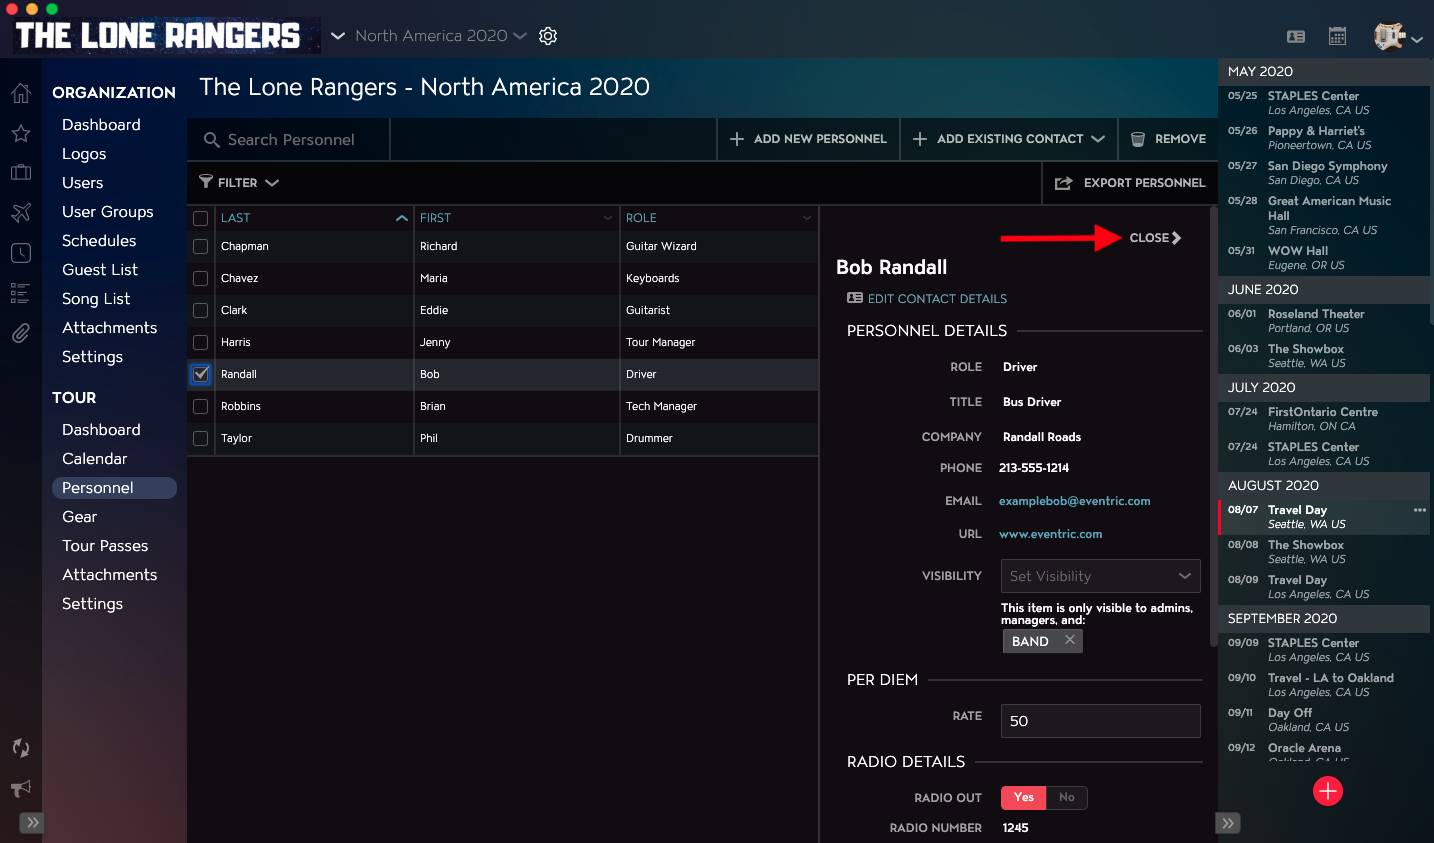Collapse the right schedule panel with double arrow

pyautogui.click(x=1228, y=823)
